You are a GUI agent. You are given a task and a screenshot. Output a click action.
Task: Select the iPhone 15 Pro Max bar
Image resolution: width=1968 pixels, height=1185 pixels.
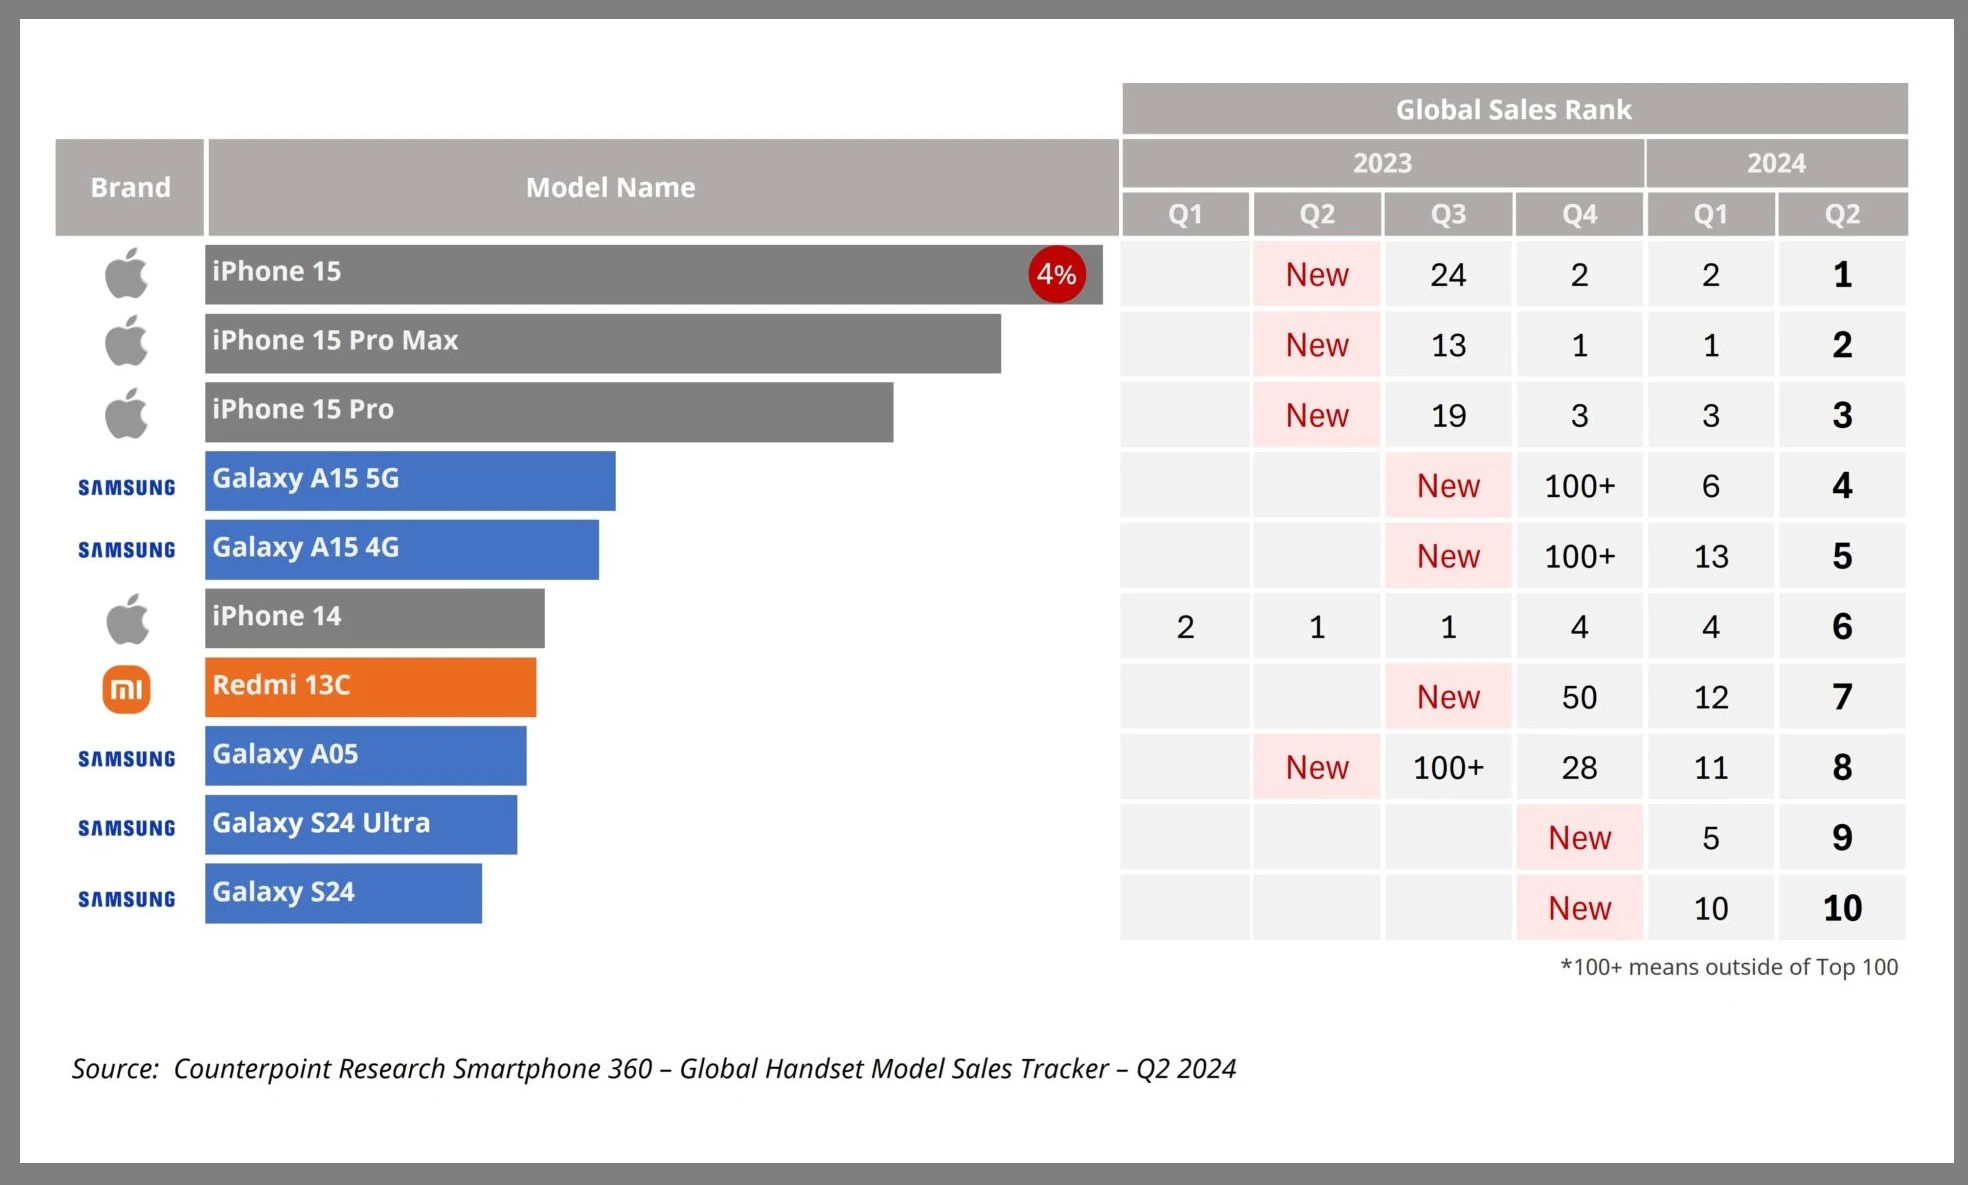point(603,343)
